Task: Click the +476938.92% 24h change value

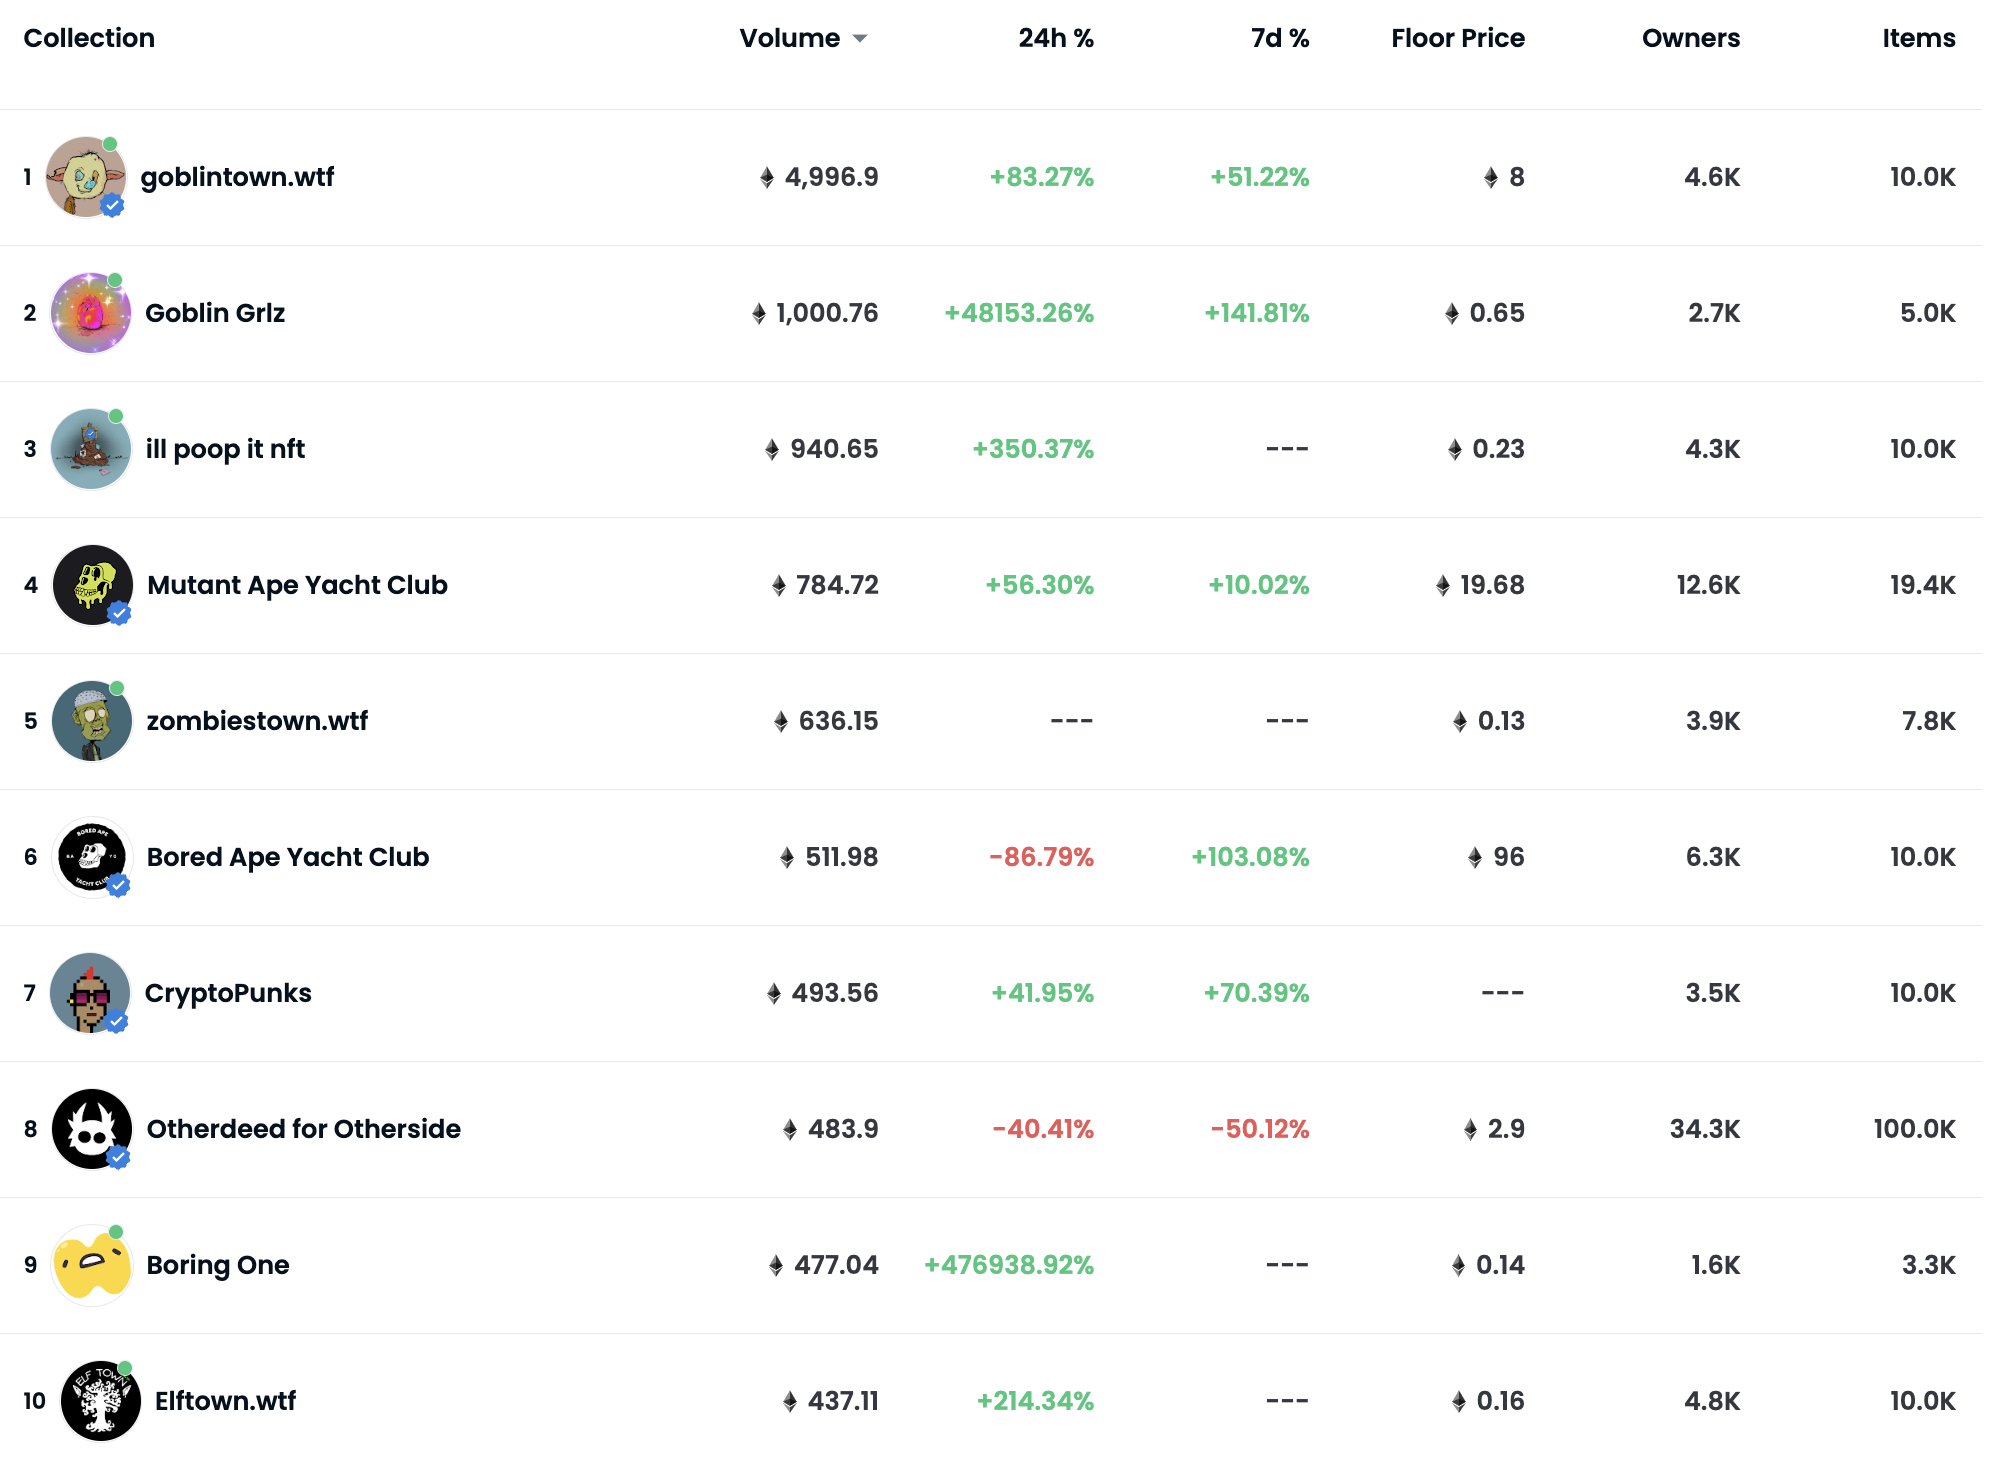Action: coord(1009,1265)
